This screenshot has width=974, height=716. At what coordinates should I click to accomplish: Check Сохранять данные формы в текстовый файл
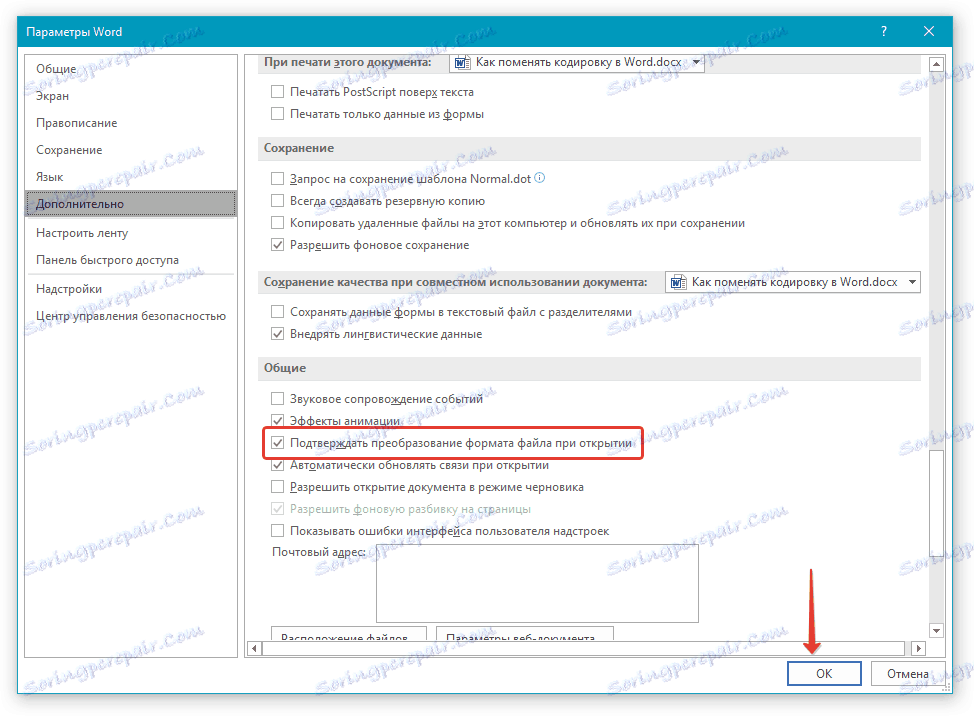[x=278, y=312]
